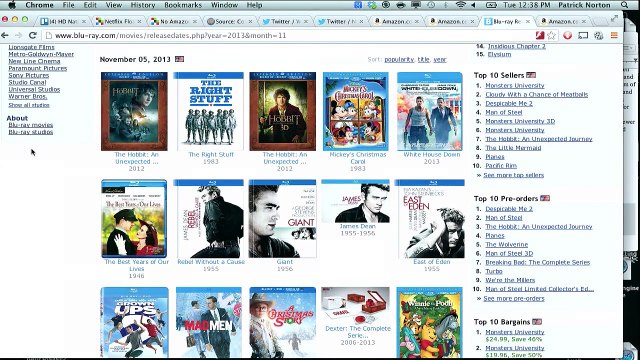
Task: Click See more top sellers
Action: coord(513,175)
